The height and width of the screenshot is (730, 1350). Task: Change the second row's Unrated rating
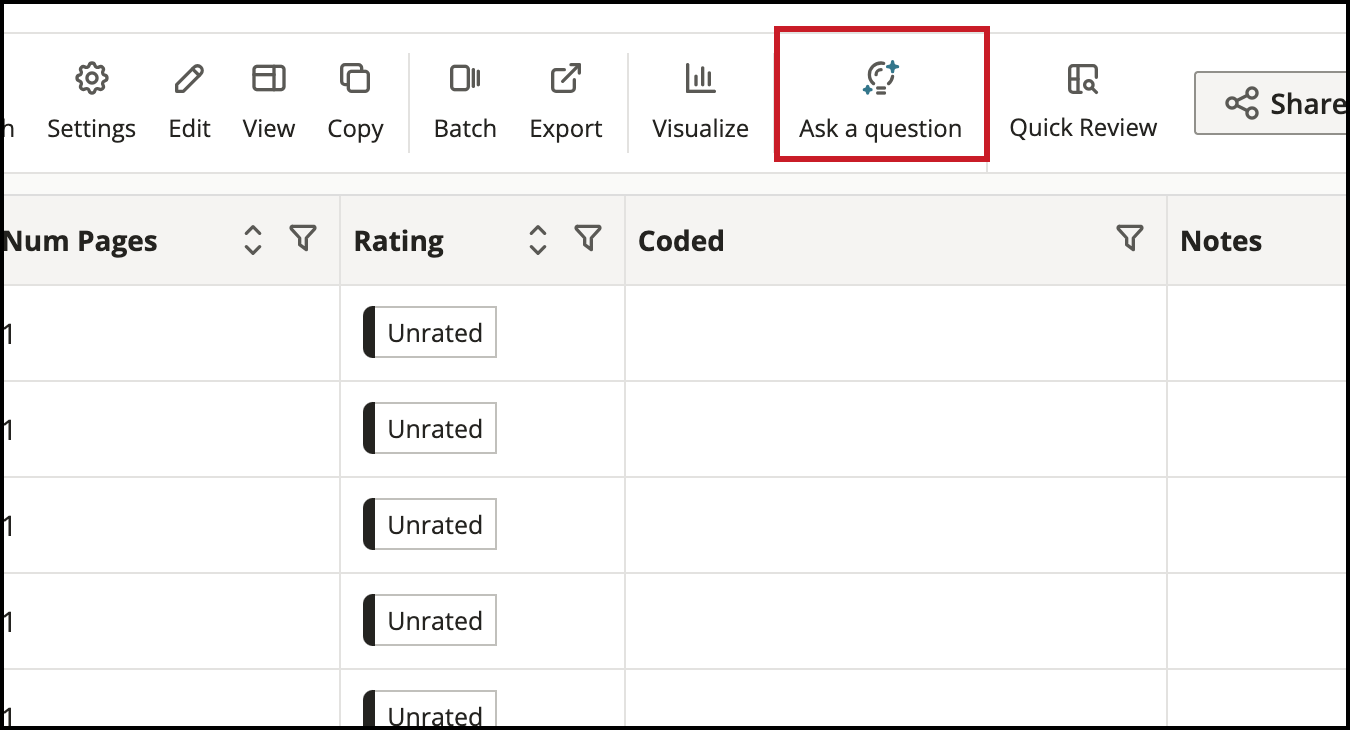[x=430, y=429]
